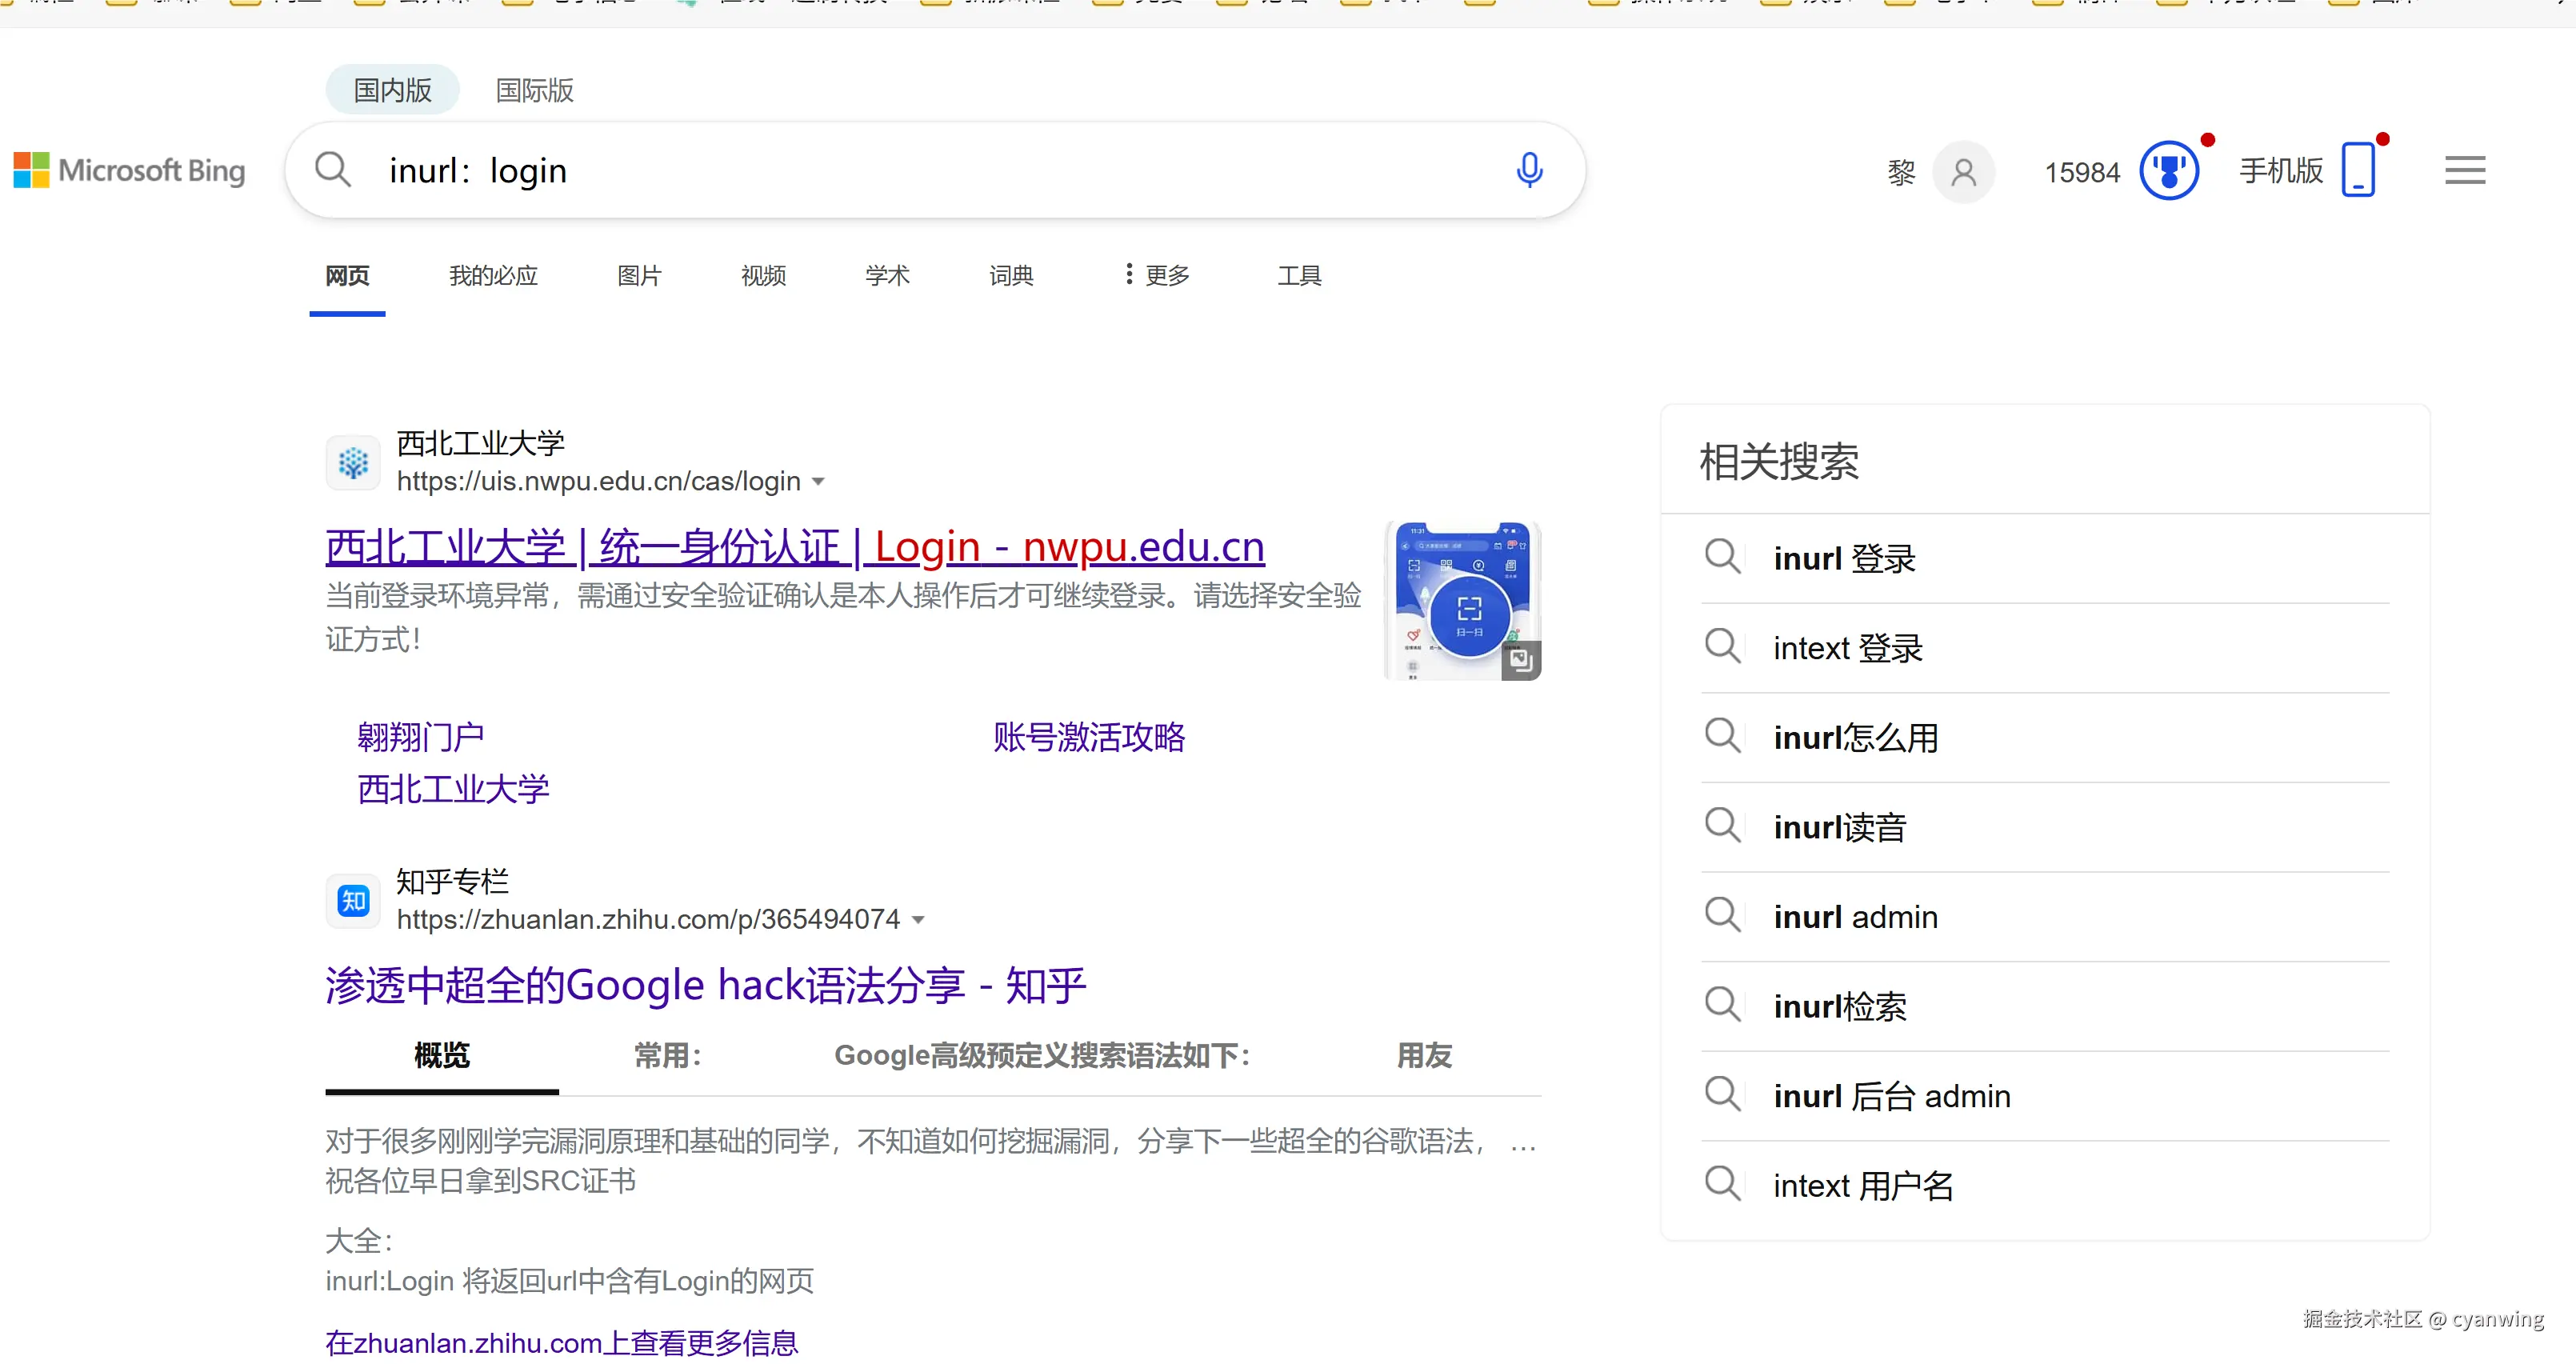The image size is (2576, 1364).
Task: Click related search inurl admin
Action: point(1855,917)
